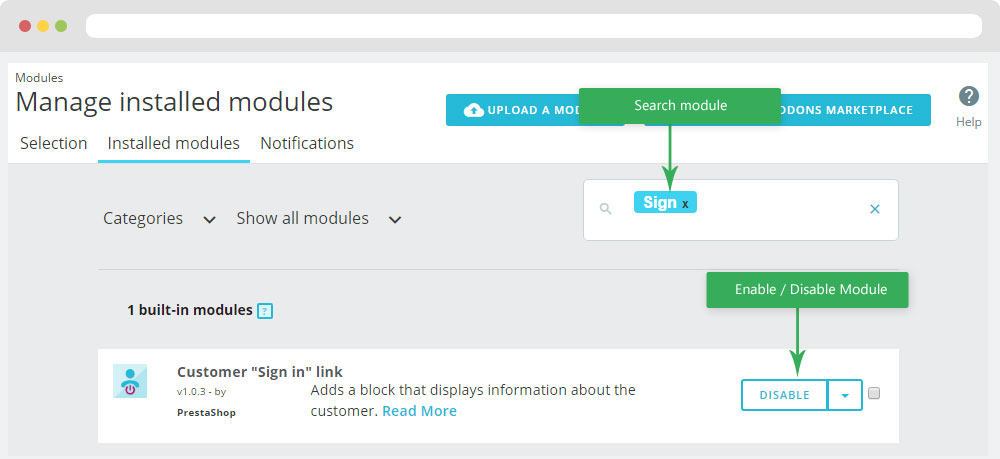Click the Customer Sign in module icon

tap(130, 381)
